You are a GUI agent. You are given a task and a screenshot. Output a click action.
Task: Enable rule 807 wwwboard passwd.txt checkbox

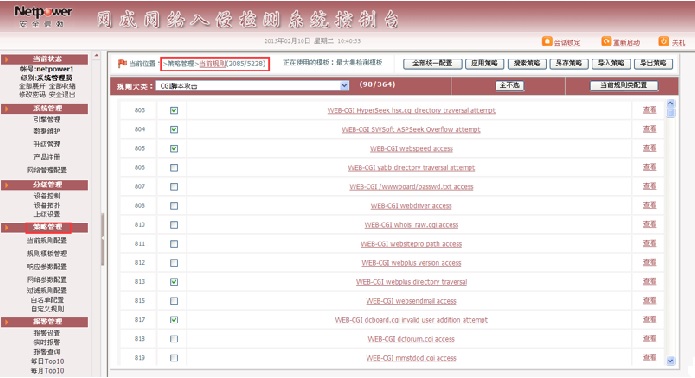click(x=174, y=187)
